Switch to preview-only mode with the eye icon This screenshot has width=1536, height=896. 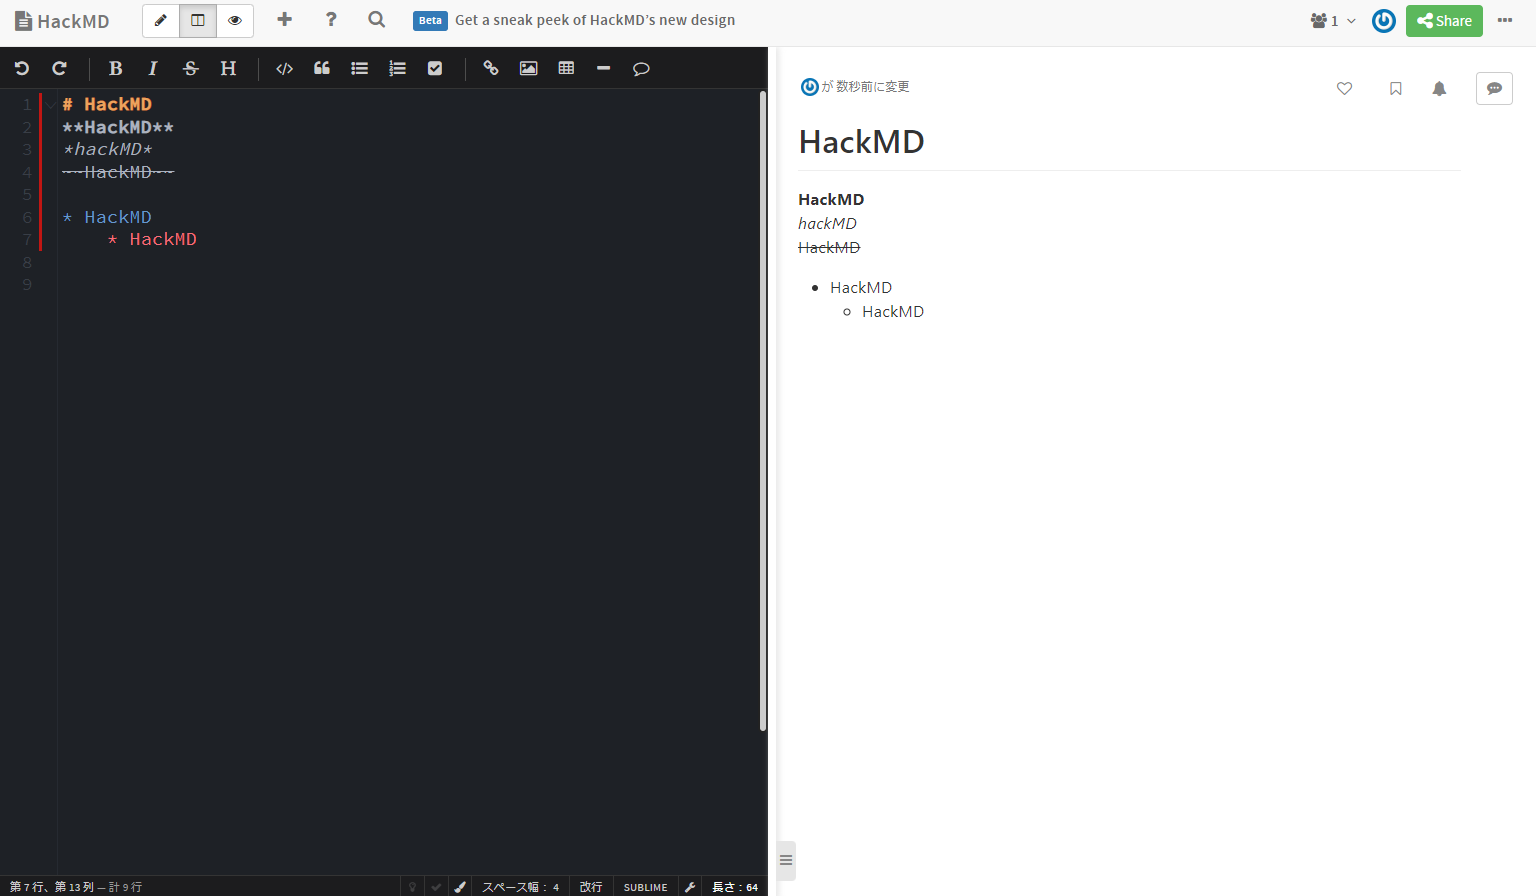[234, 20]
